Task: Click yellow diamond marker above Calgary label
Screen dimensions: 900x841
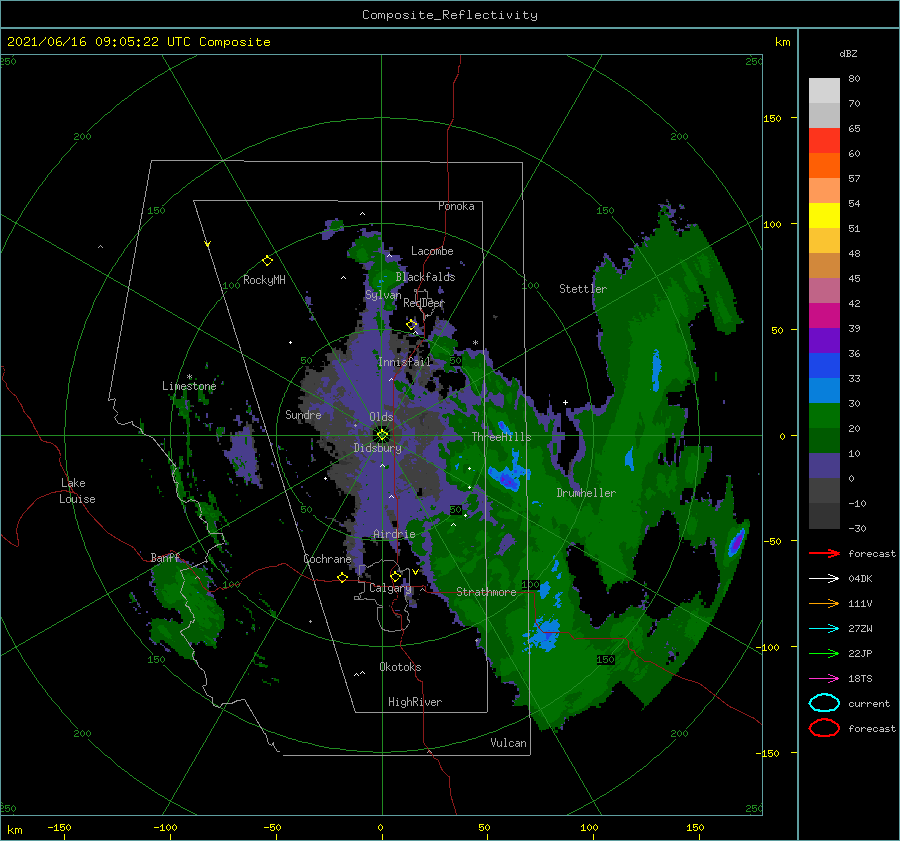Action: click(x=395, y=576)
